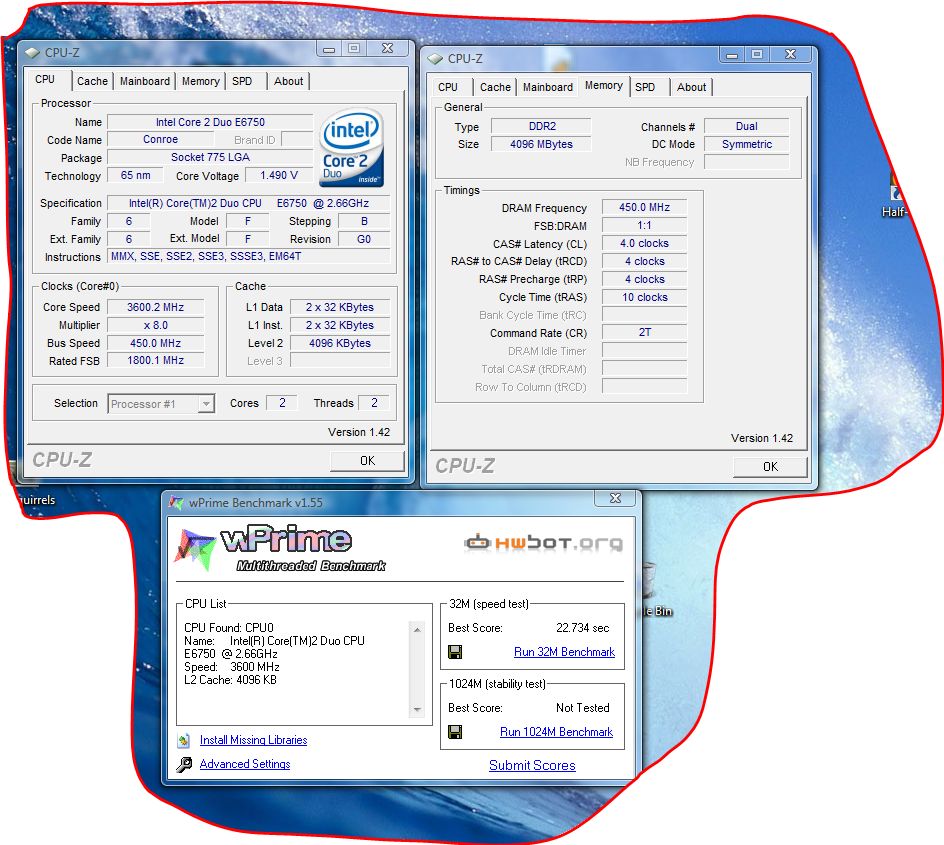Click the Core Voltage value 1.490 V
This screenshot has height=845, width=944.
tap(279, 175)
